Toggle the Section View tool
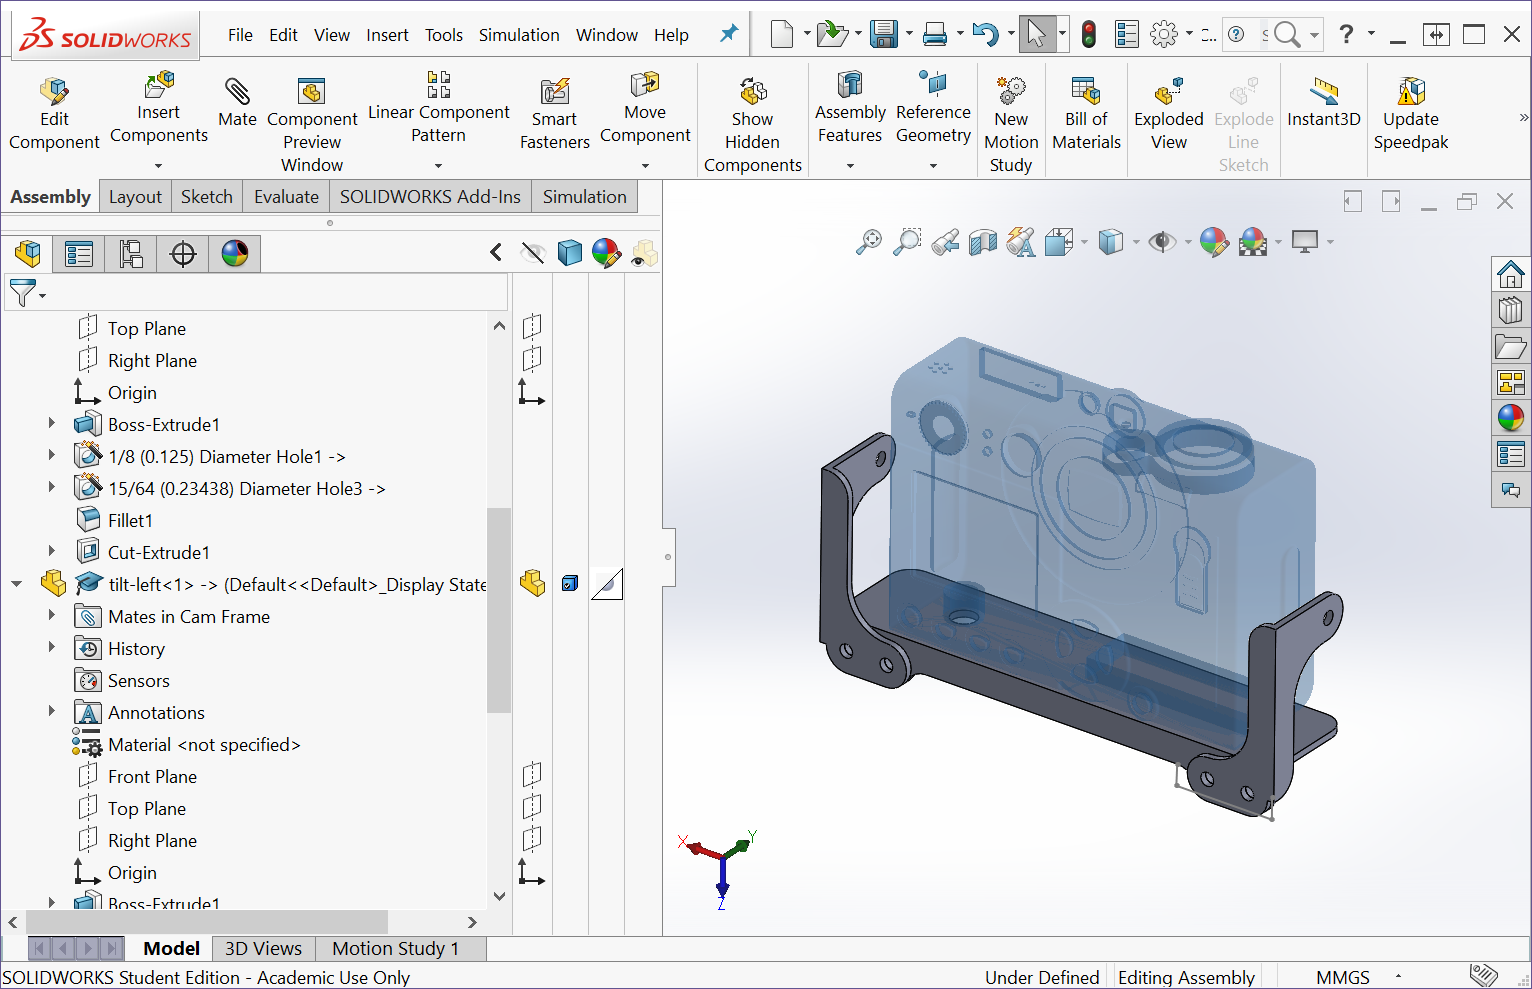Screen dimensions: 1532x989 pyautogui.click(x=983, y=242)
